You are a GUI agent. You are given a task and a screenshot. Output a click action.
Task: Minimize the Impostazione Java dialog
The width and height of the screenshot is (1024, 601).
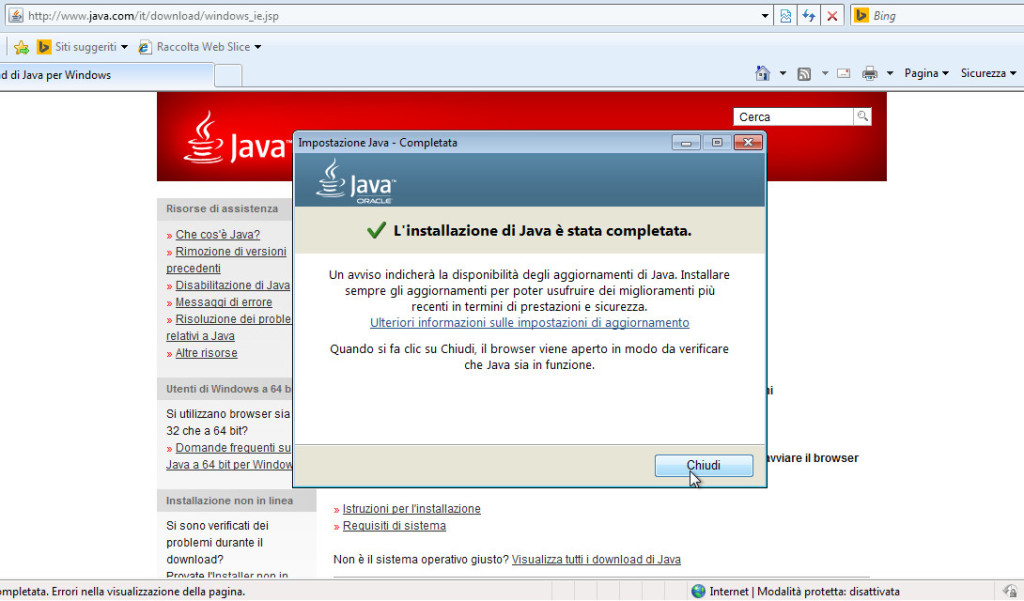(686, 142)
